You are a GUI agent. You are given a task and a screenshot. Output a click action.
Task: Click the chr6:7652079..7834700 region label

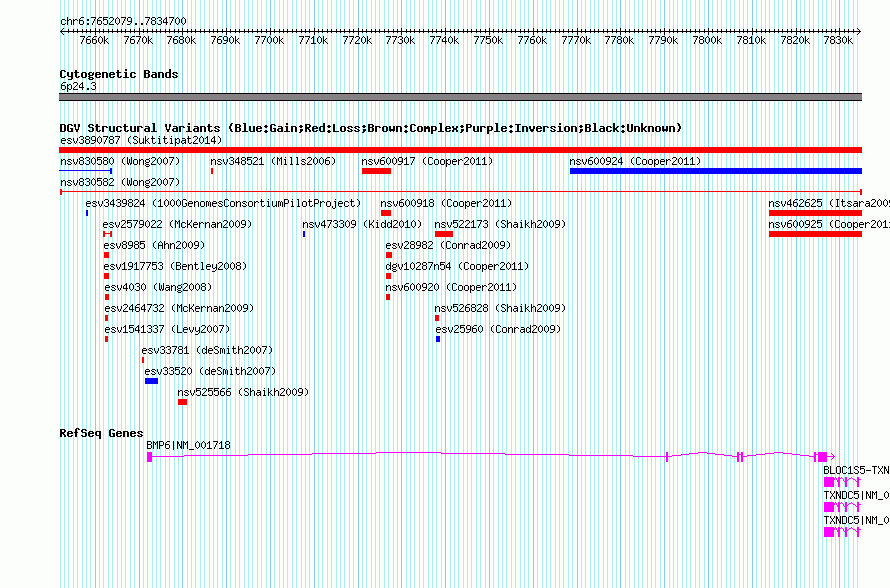pos(123,21)
